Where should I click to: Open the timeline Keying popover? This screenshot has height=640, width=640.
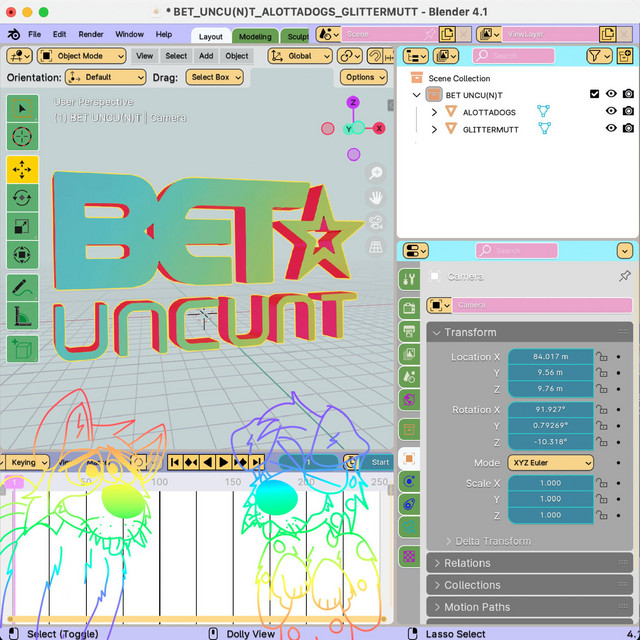[x=28, y=462]
